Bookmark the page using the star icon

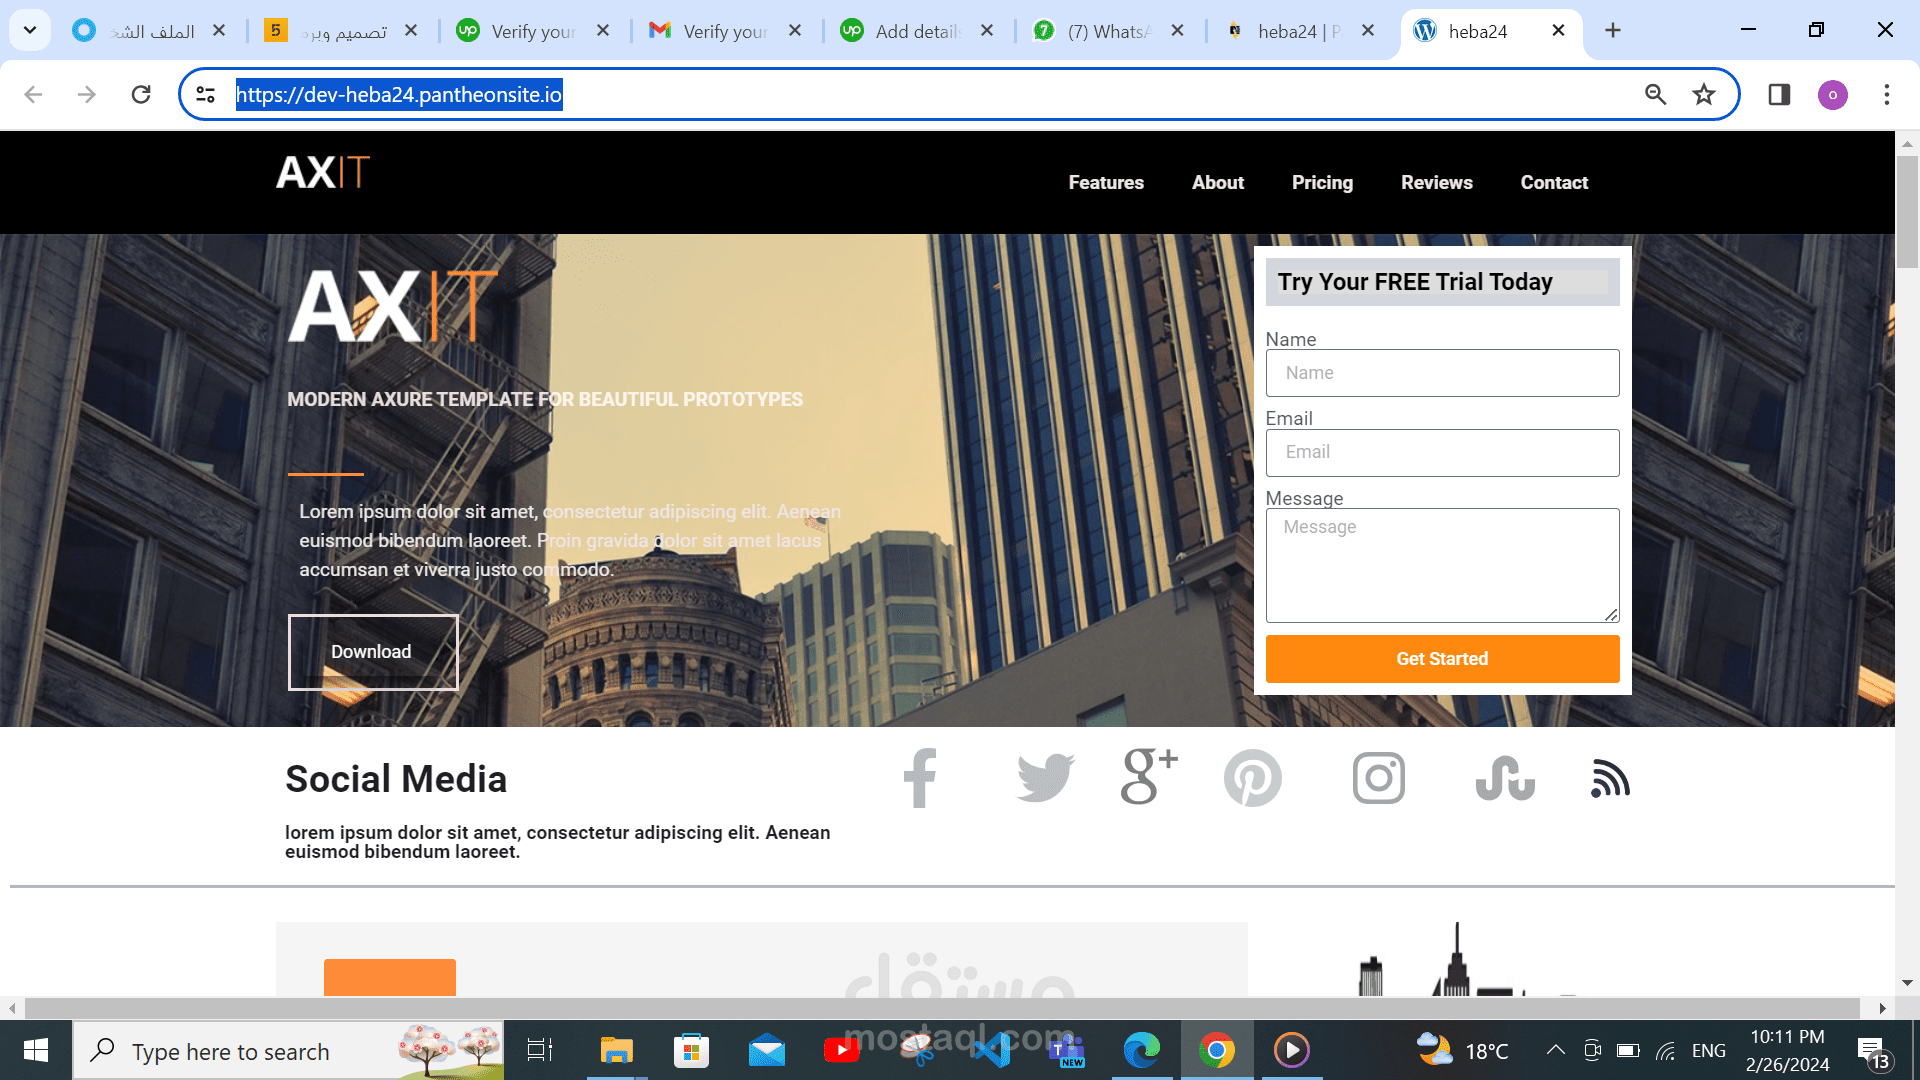point(1703,94)
